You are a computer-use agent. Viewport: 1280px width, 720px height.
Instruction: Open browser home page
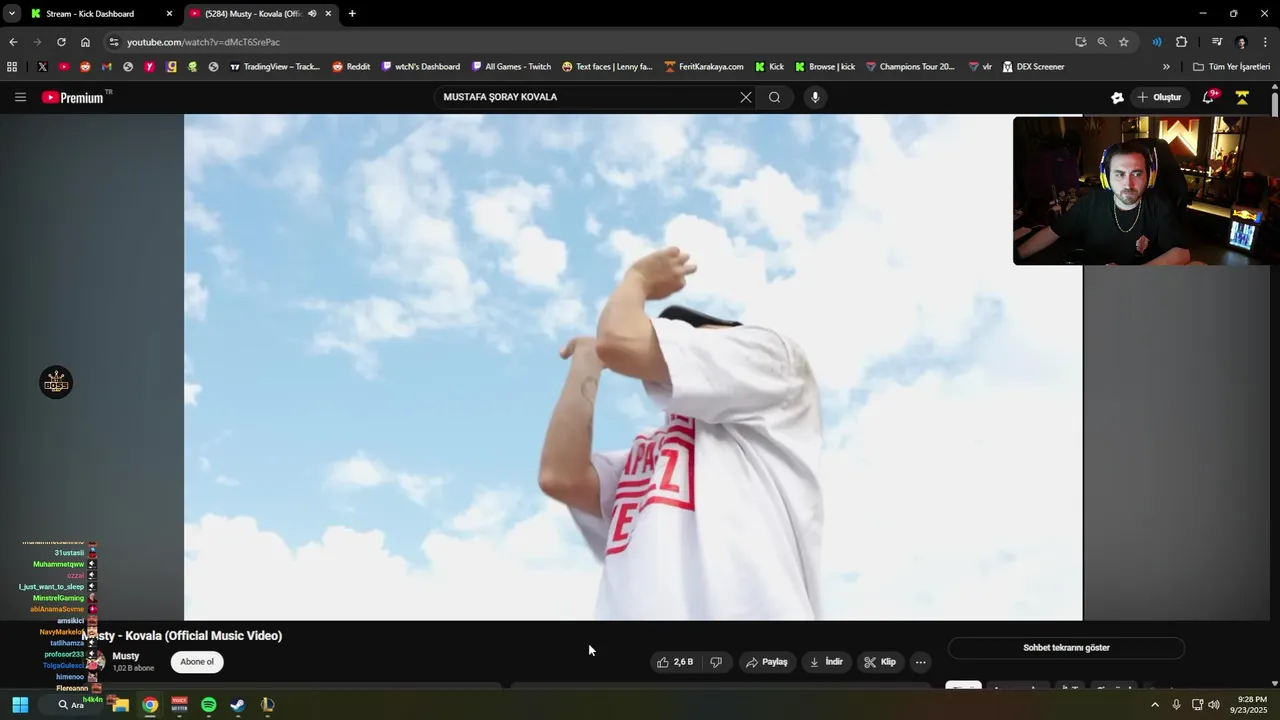[x=85, y=42]
